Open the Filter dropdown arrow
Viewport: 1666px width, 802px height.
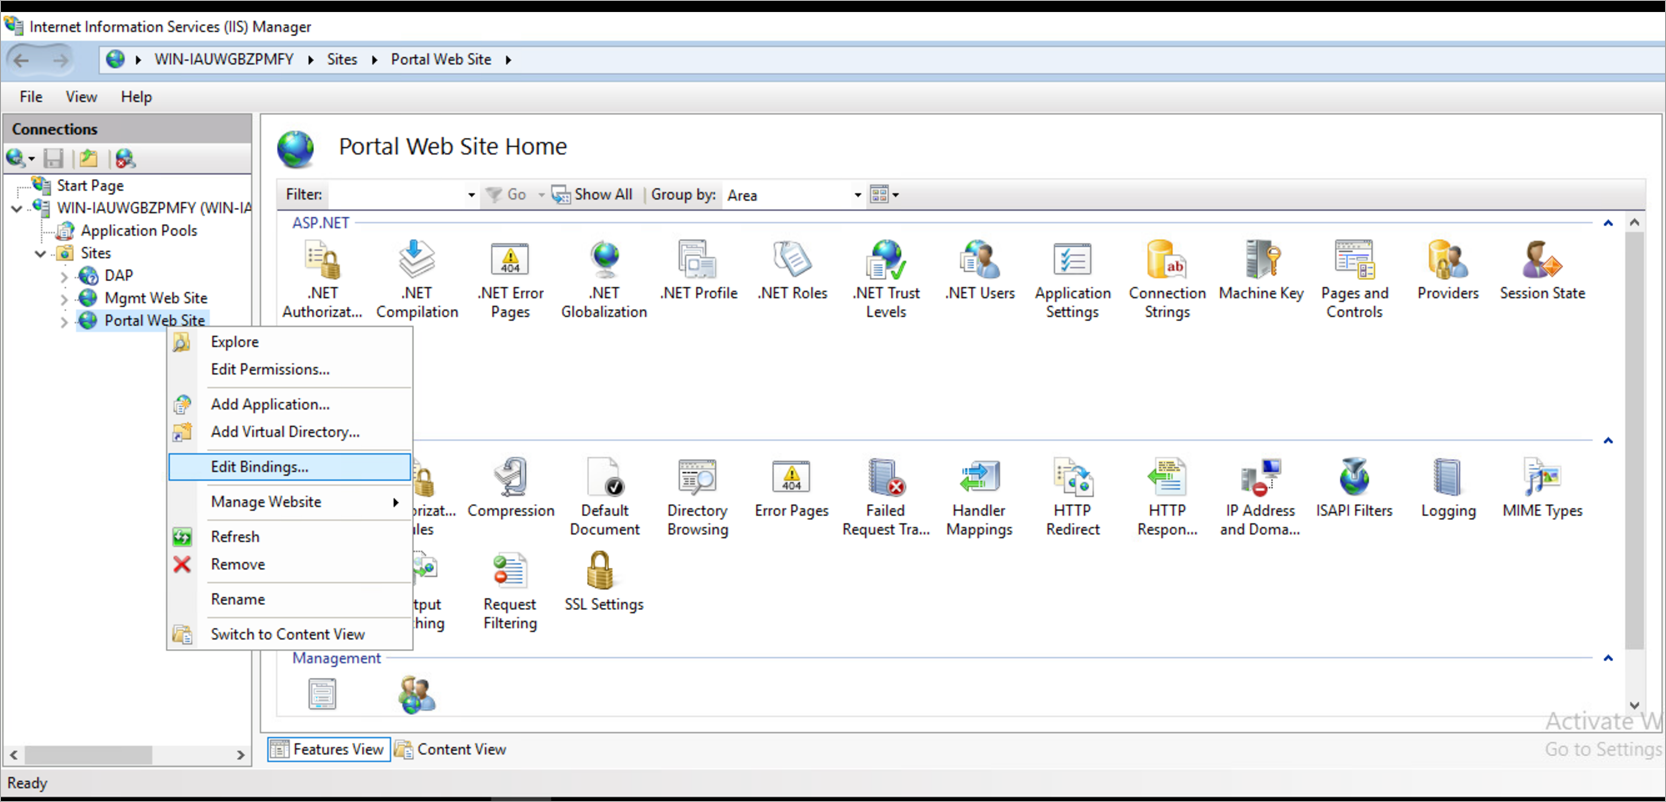[x=471, y=195]
